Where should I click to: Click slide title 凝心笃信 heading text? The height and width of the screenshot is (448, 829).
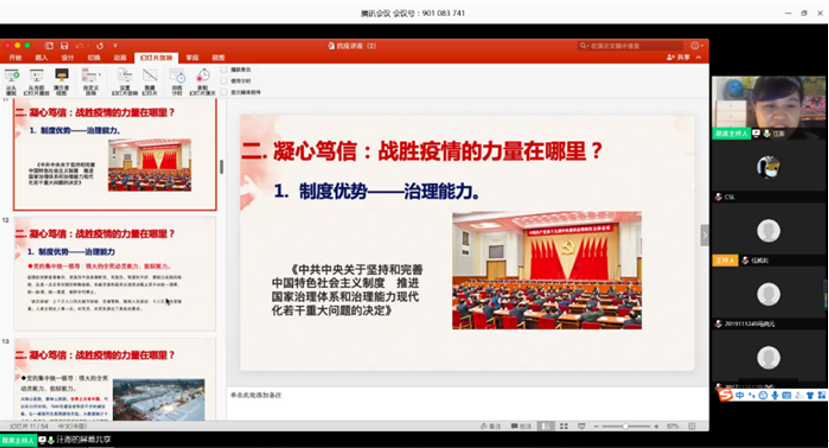tap(421, 151)
